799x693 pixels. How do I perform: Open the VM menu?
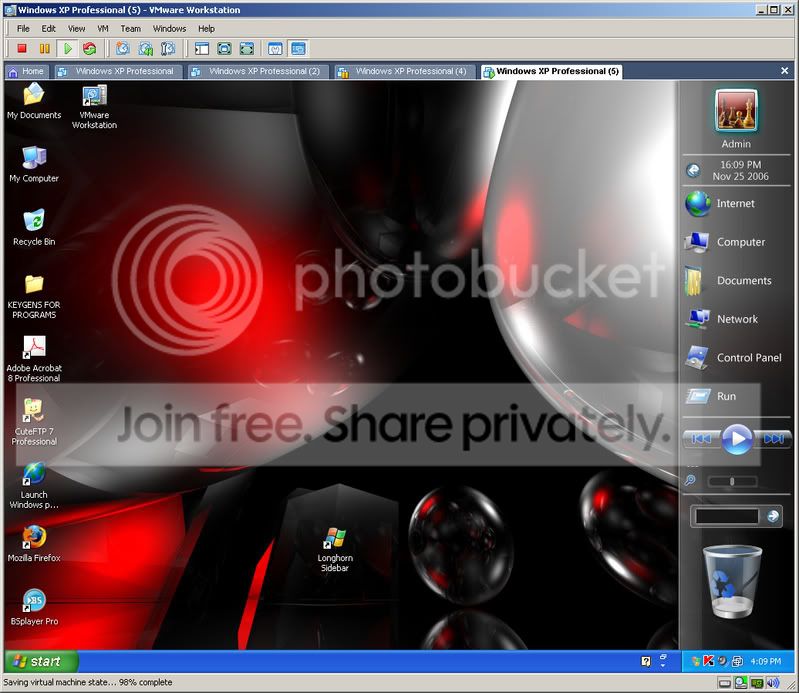[x=103, y=29]
